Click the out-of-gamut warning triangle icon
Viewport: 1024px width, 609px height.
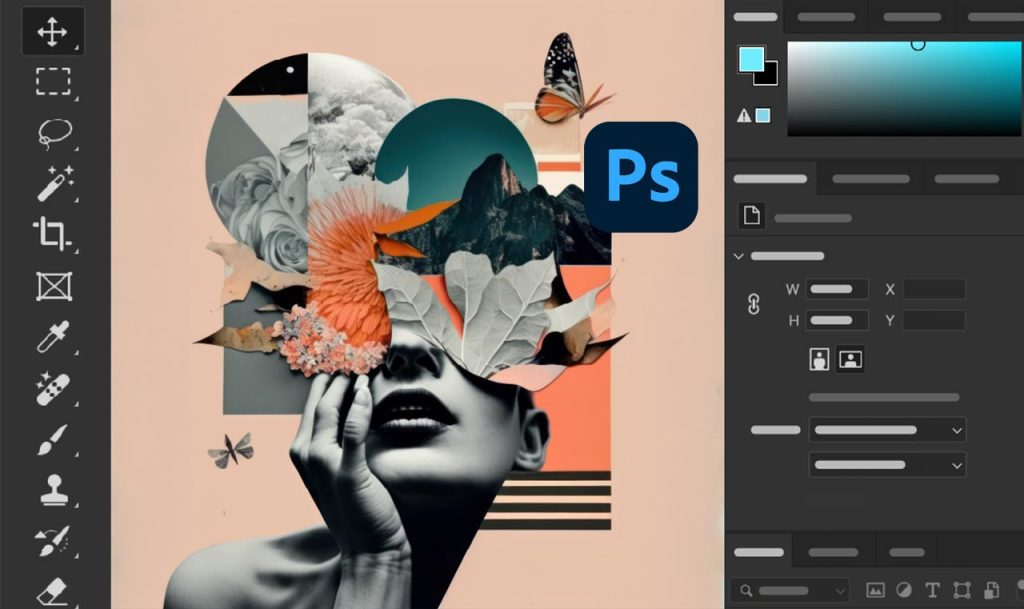point(744,116)
